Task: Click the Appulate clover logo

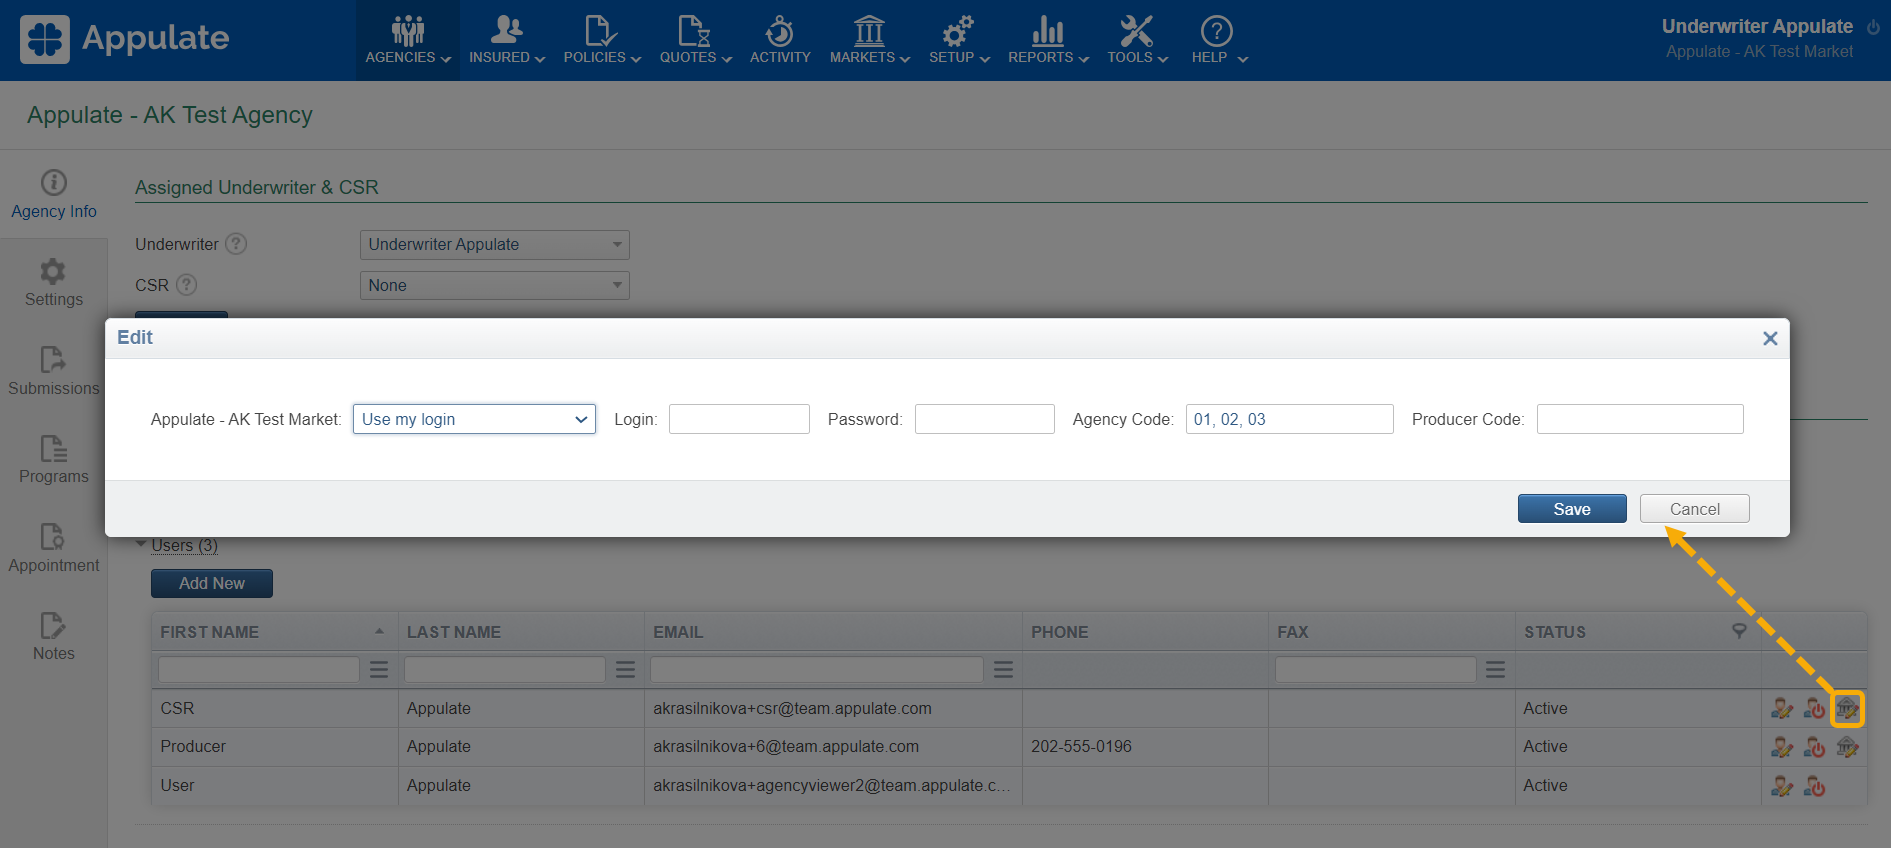Action: (45, 39)
